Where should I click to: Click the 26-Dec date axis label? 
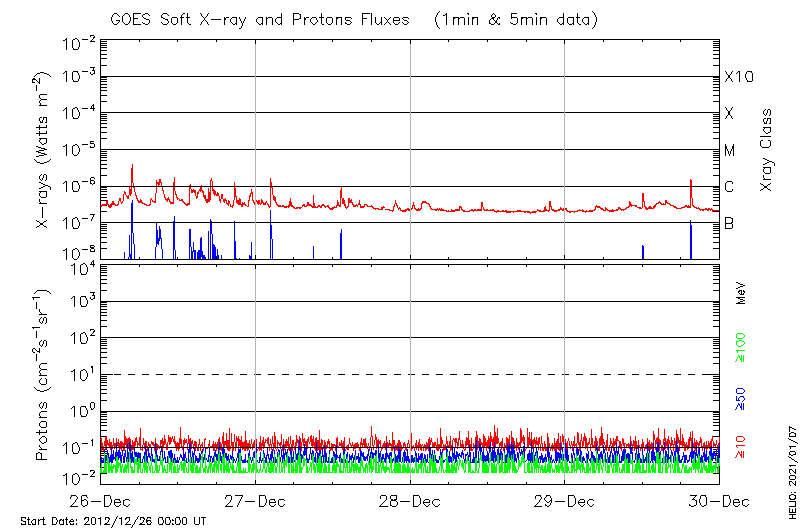pyautogui.click(x=100, y=502)
